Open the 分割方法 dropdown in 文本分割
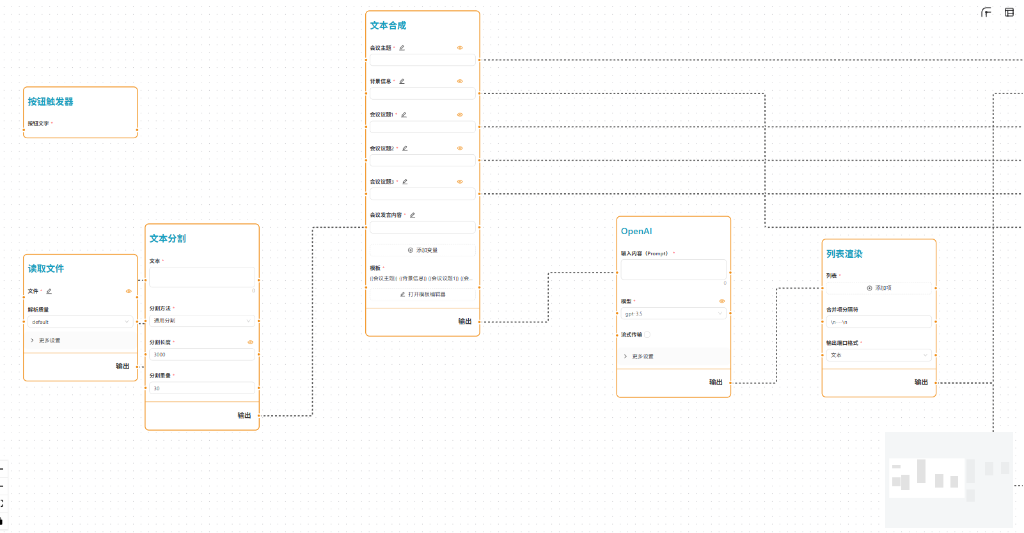Viewport: 1024px width, 533px height. tap(202, 321)
